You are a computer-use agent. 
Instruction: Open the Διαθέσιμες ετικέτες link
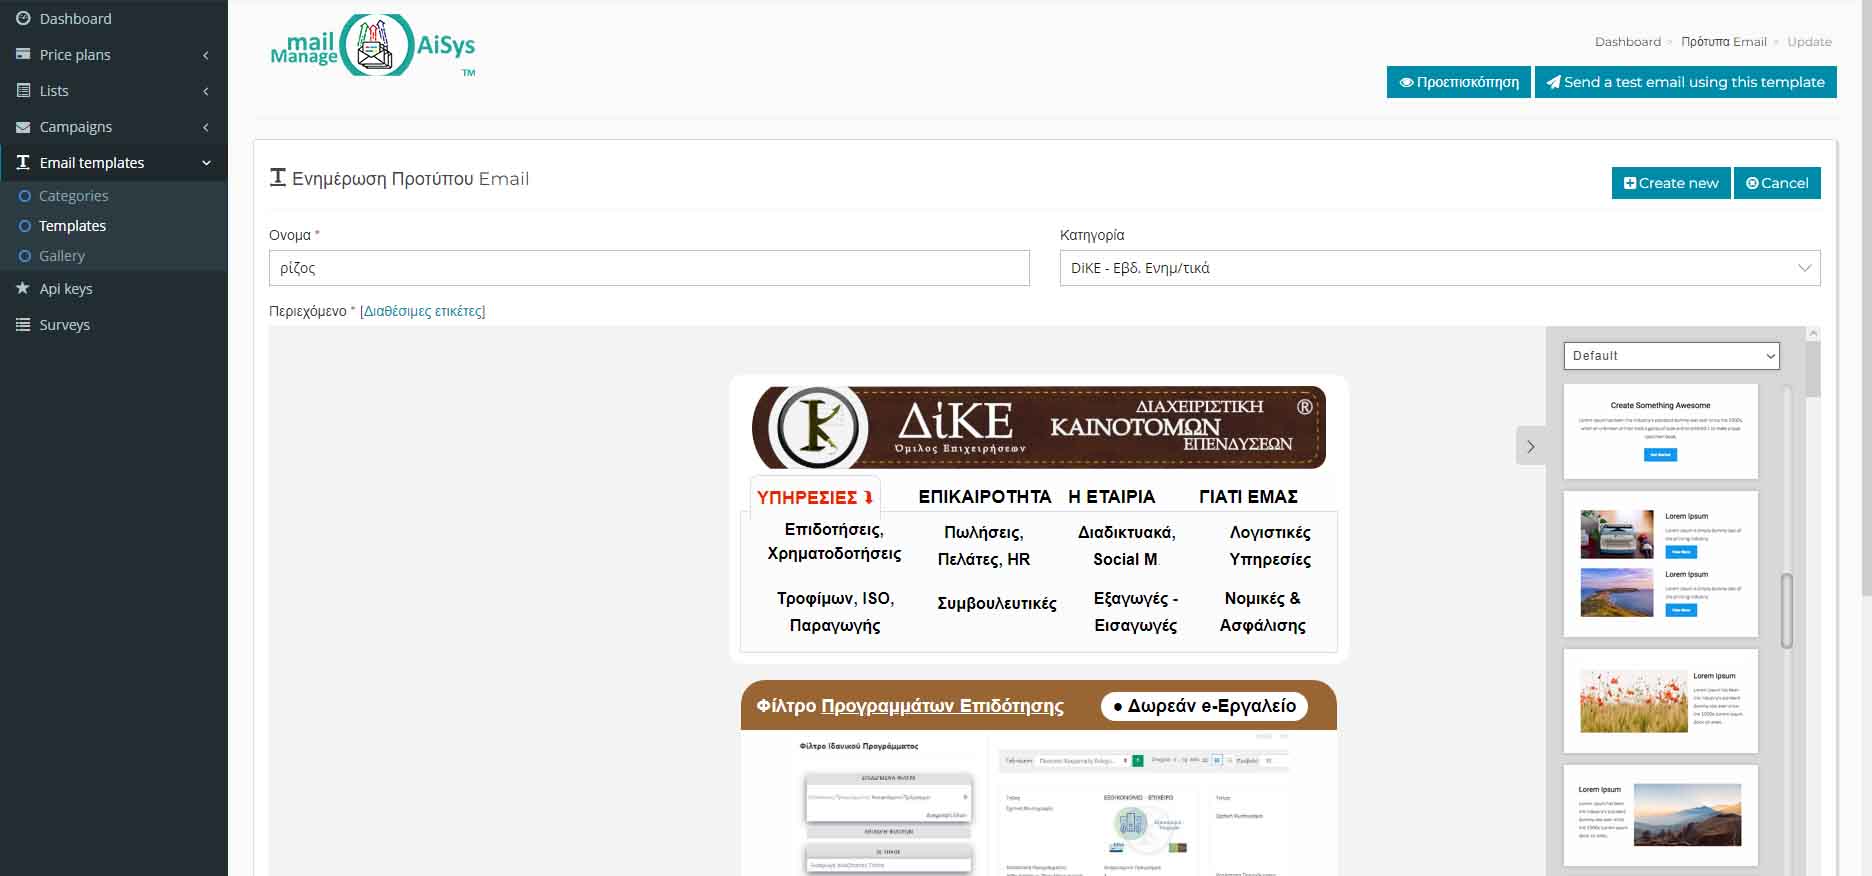pos(422,311)
